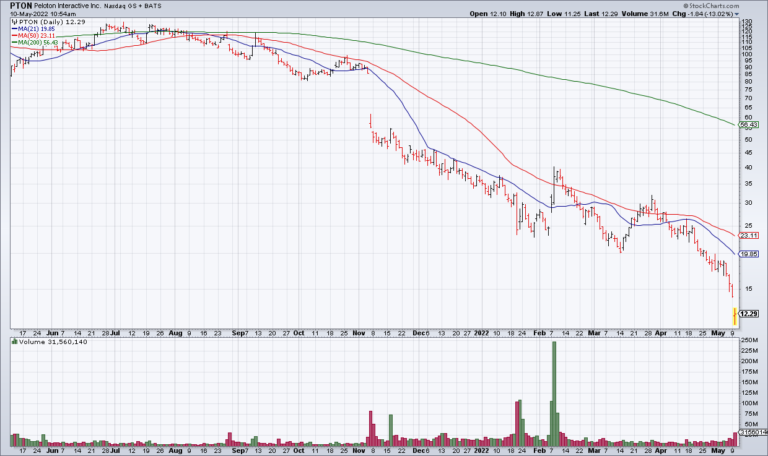Click the 2022 label on the date axis
768x456 pixels.
[481, 329]
